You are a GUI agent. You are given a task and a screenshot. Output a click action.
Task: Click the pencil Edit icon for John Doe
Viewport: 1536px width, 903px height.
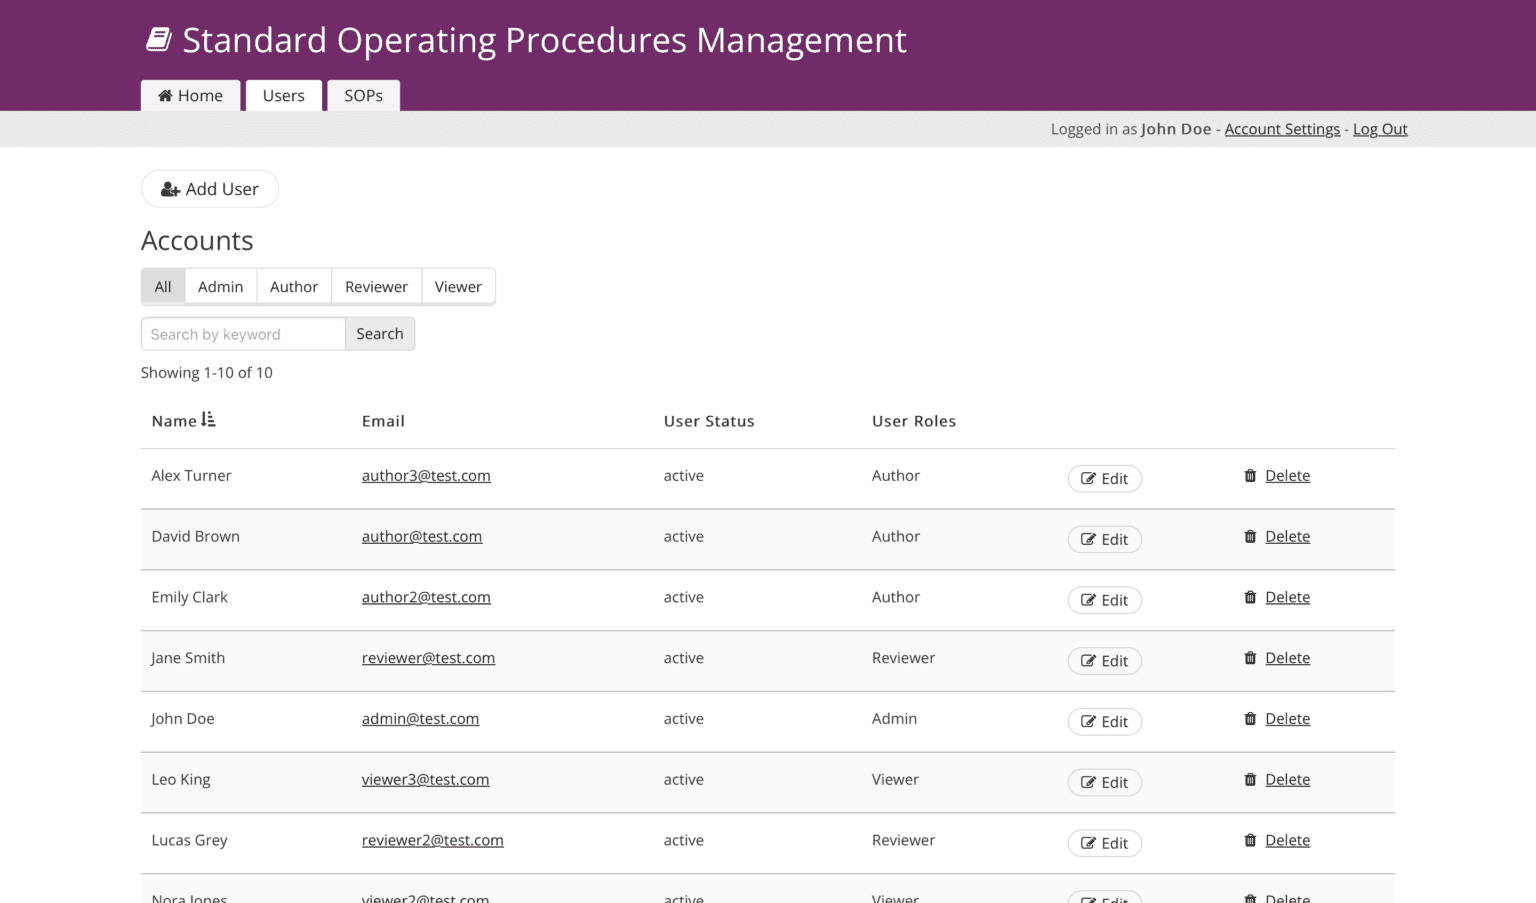(x=1087, y=721)
